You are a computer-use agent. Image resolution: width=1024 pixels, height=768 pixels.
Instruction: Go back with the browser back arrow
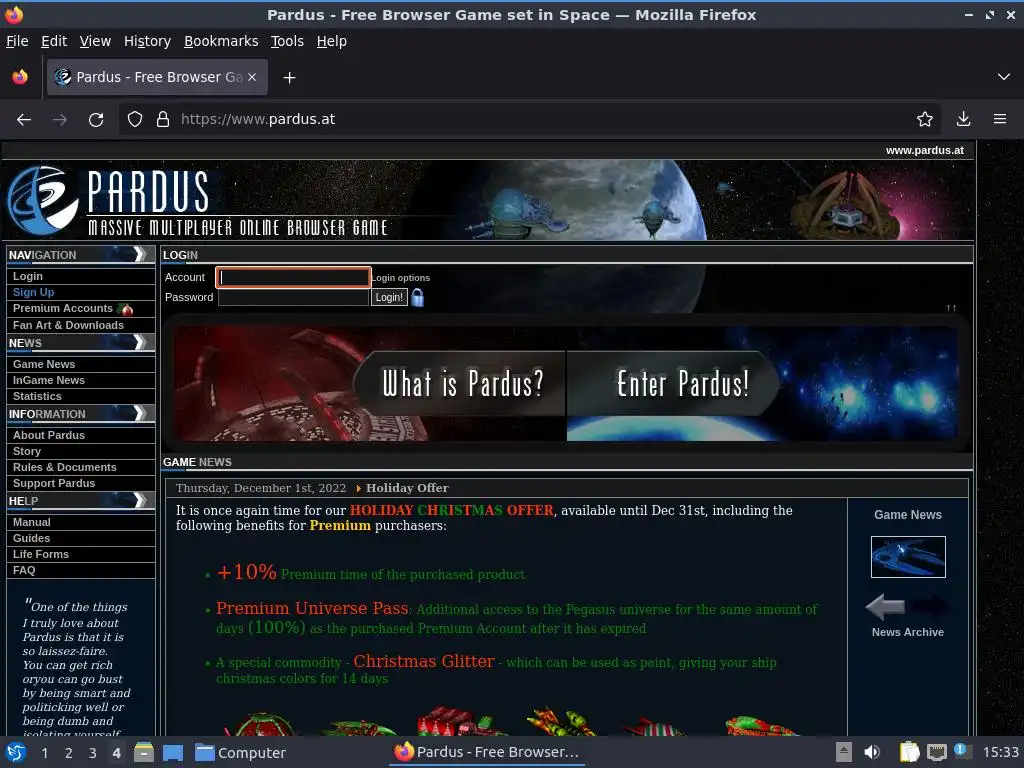tap(24, 120)
